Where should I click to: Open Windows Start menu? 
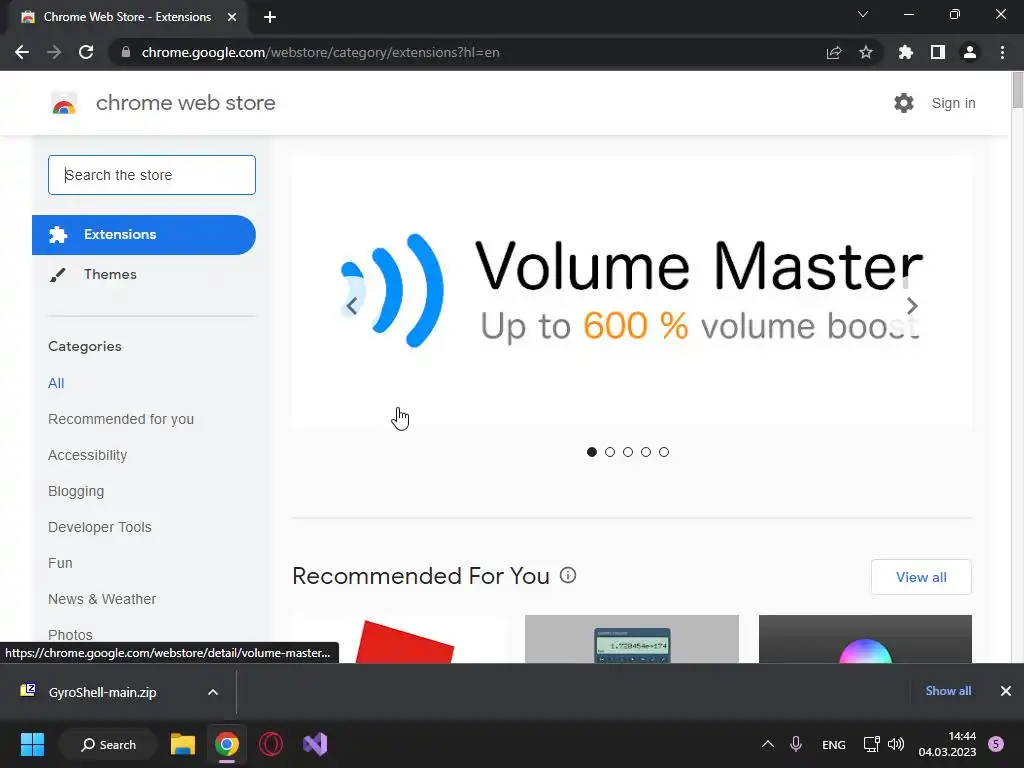(32, 744)
